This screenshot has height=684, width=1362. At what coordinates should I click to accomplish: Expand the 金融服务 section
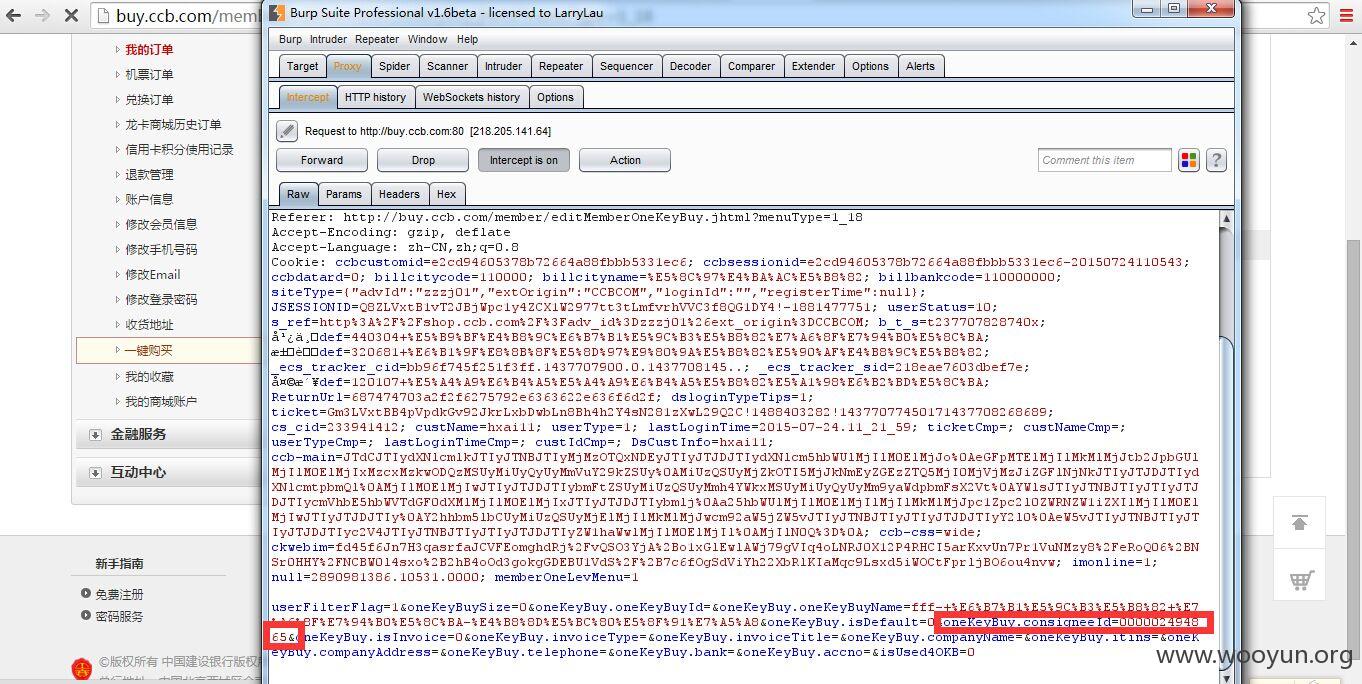pos(138,434)
